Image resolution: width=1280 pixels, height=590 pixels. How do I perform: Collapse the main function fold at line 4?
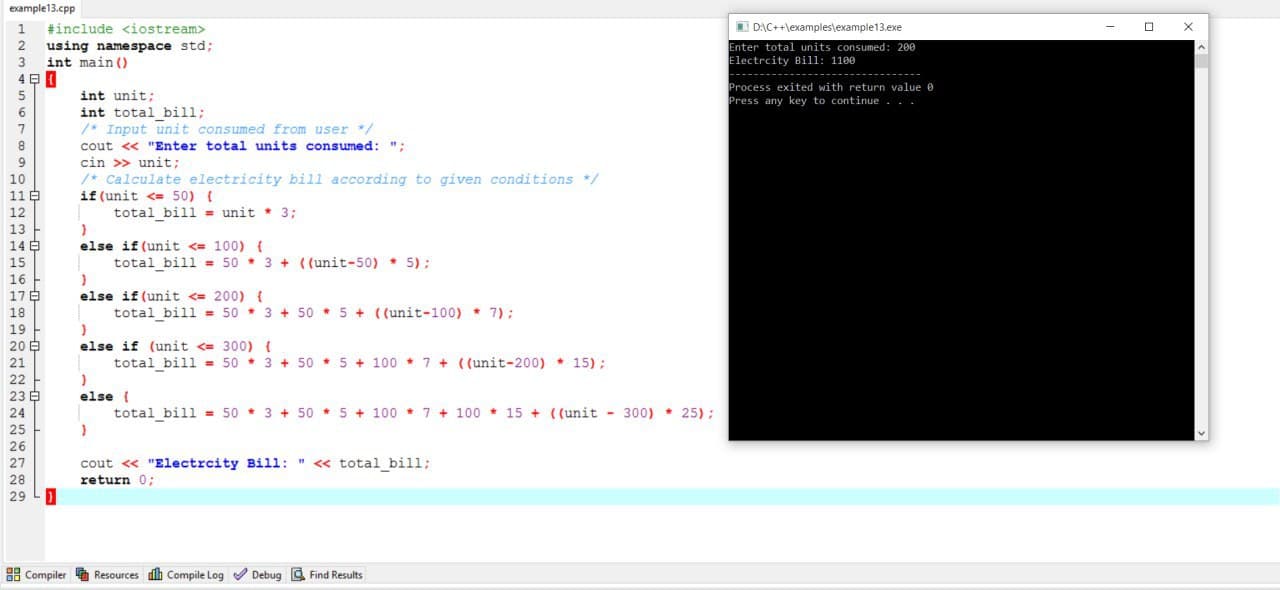coord(35,79)
